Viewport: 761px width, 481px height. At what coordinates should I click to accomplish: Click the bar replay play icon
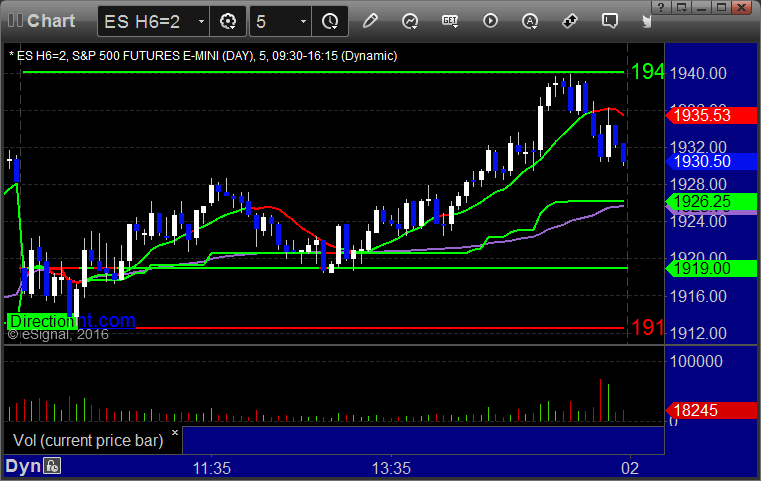pos(490,20)
